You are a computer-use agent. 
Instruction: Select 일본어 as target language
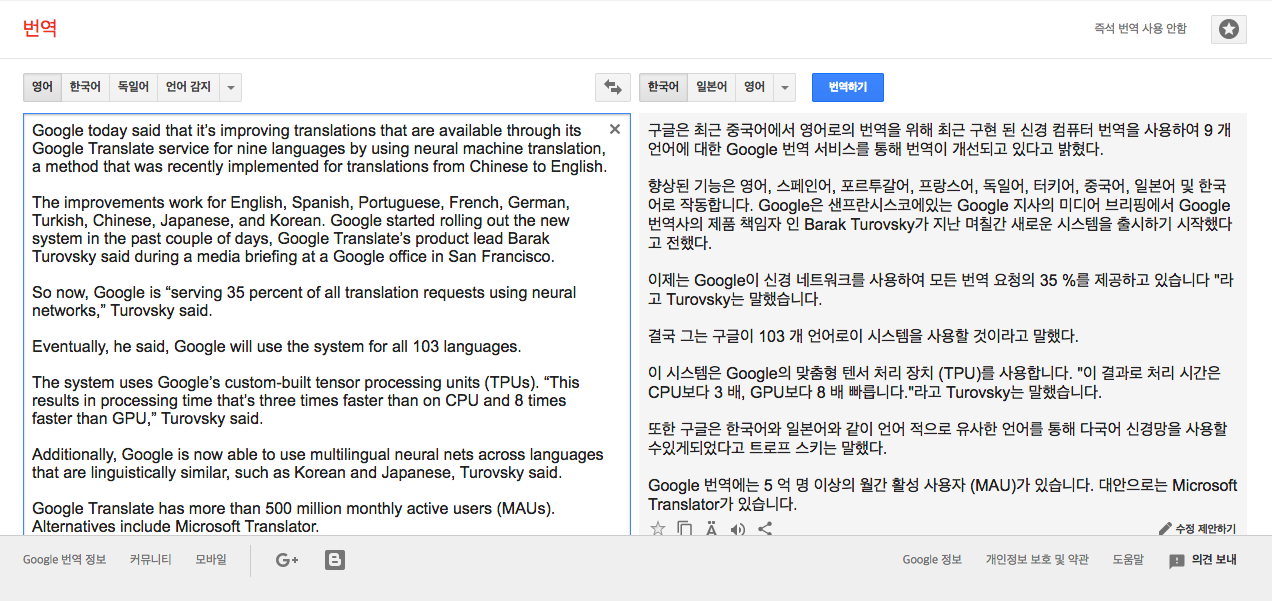711,87
